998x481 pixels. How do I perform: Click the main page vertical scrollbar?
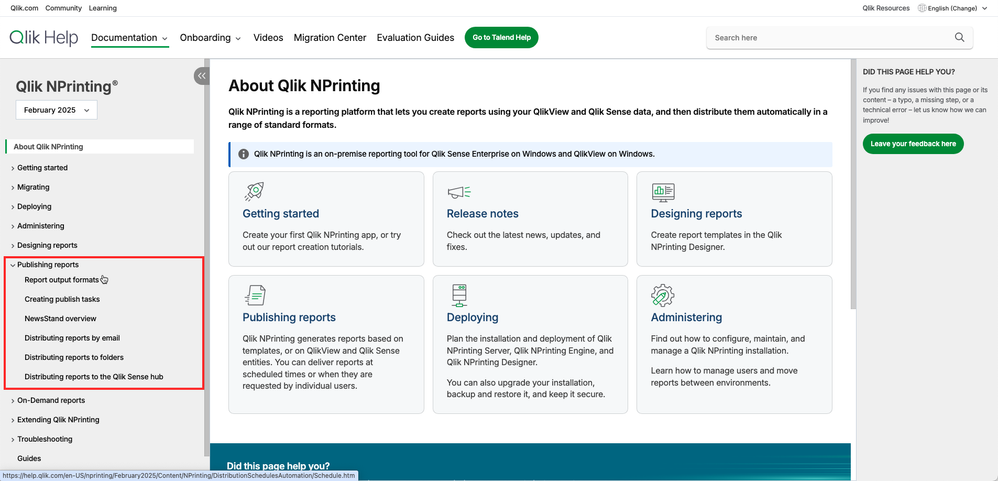pos(853,185)
